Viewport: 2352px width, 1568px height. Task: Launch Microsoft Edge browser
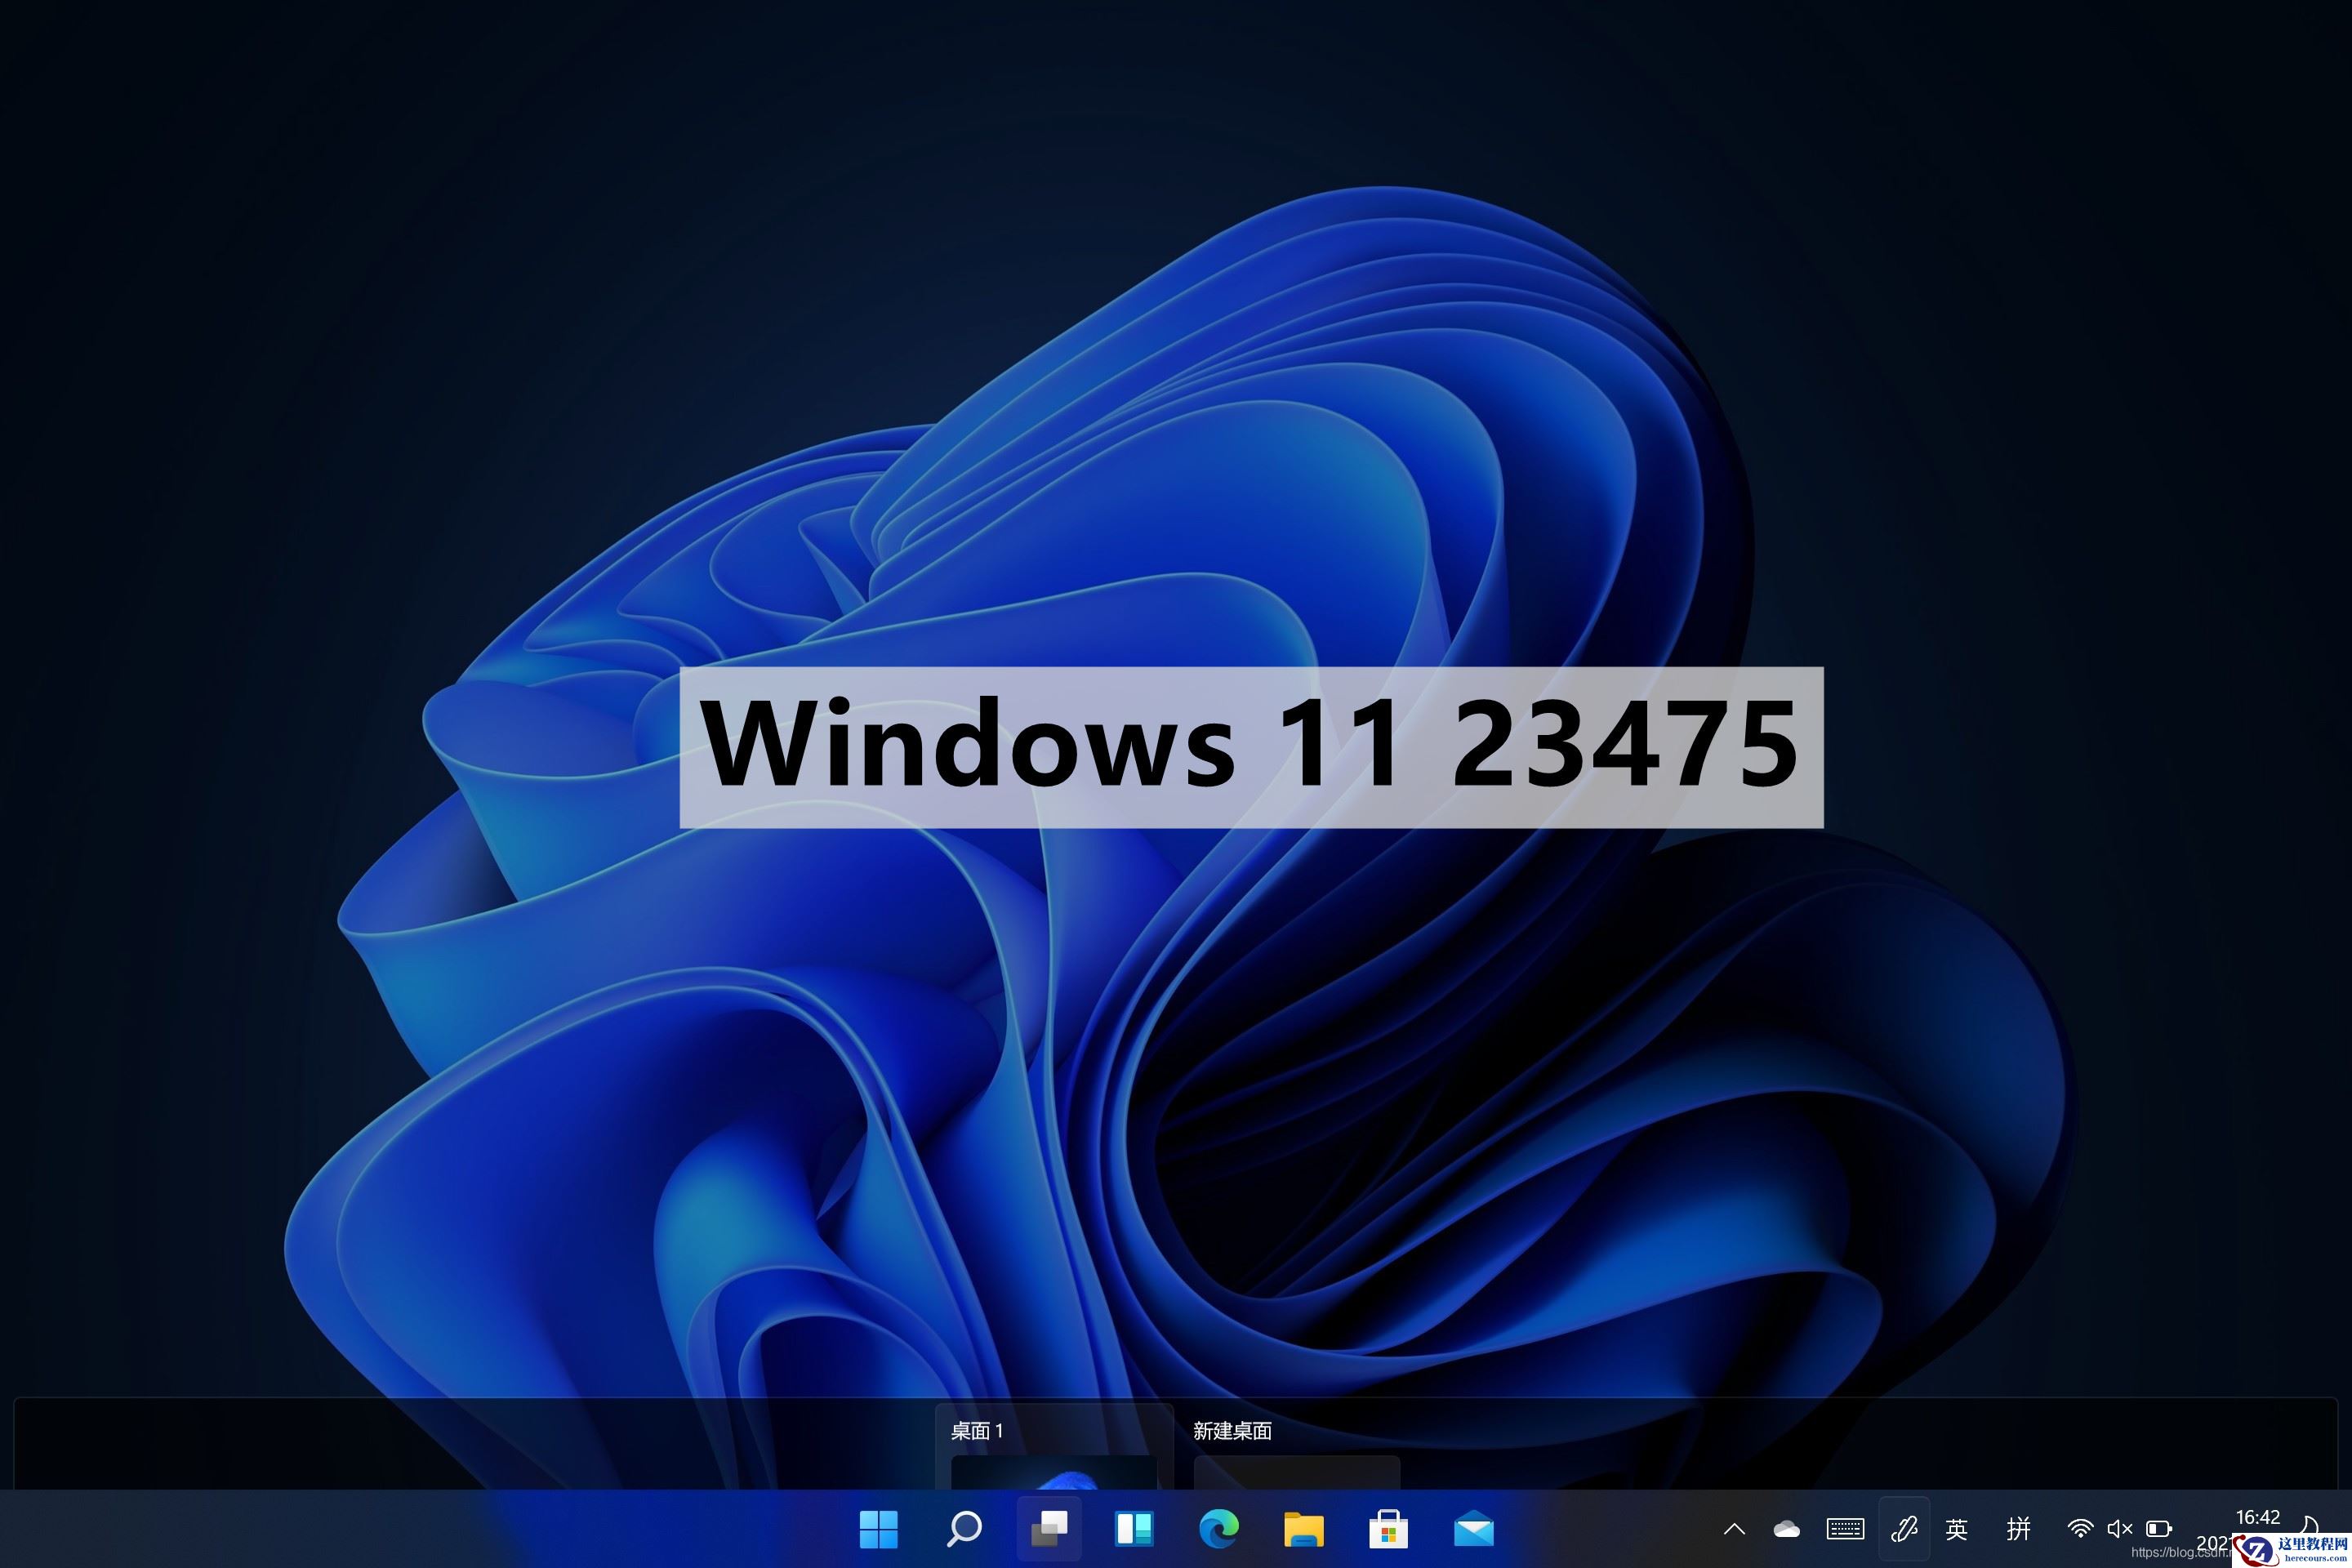coord(1218,1530)
